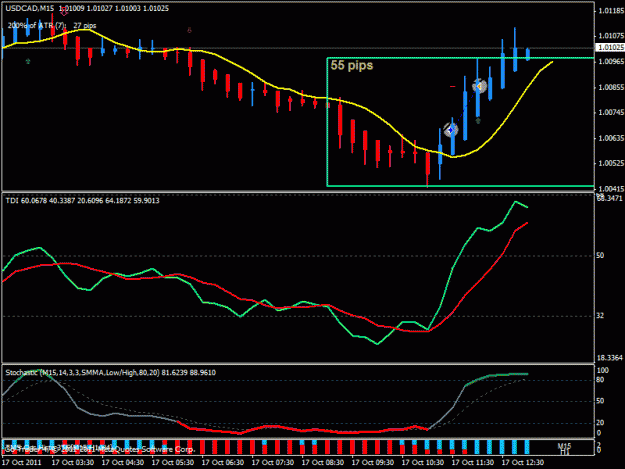The image size is (625, 469).
Task: Click the '17 Oct 12:30' time label
Action: [523, 462]
